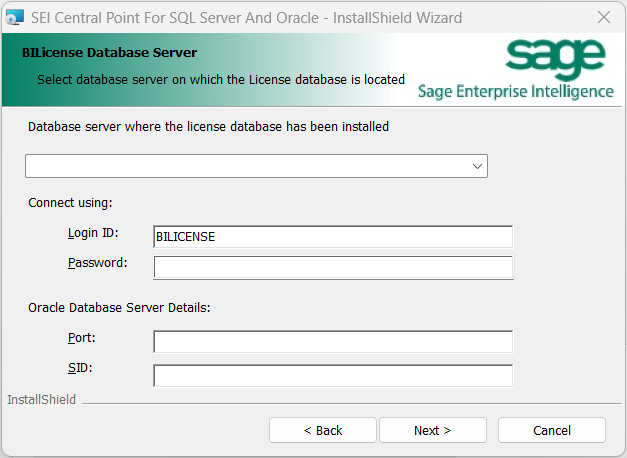Proceed with the Next button
This screenshot has height=458, width=627.
(433, 430)
